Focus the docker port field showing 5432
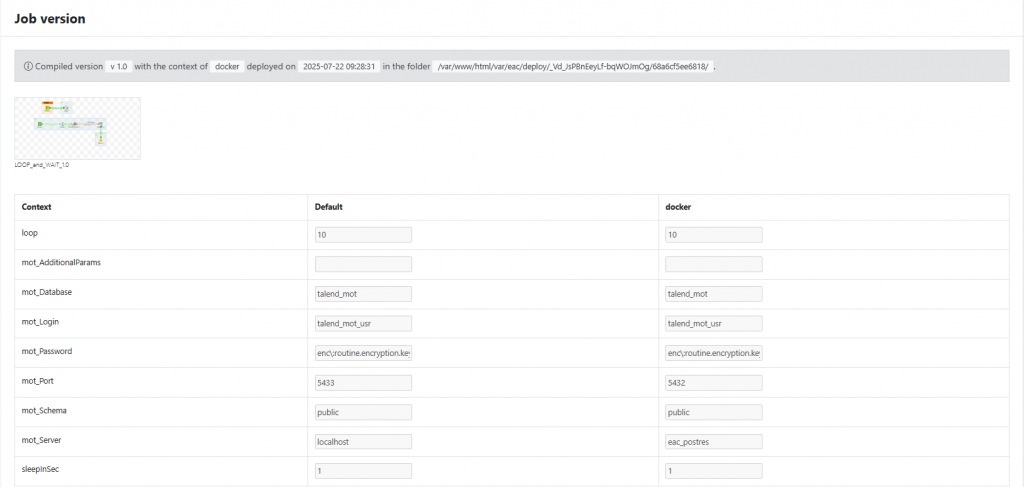The height and width of the screenshot is (487, 1024). pos(713,383)
